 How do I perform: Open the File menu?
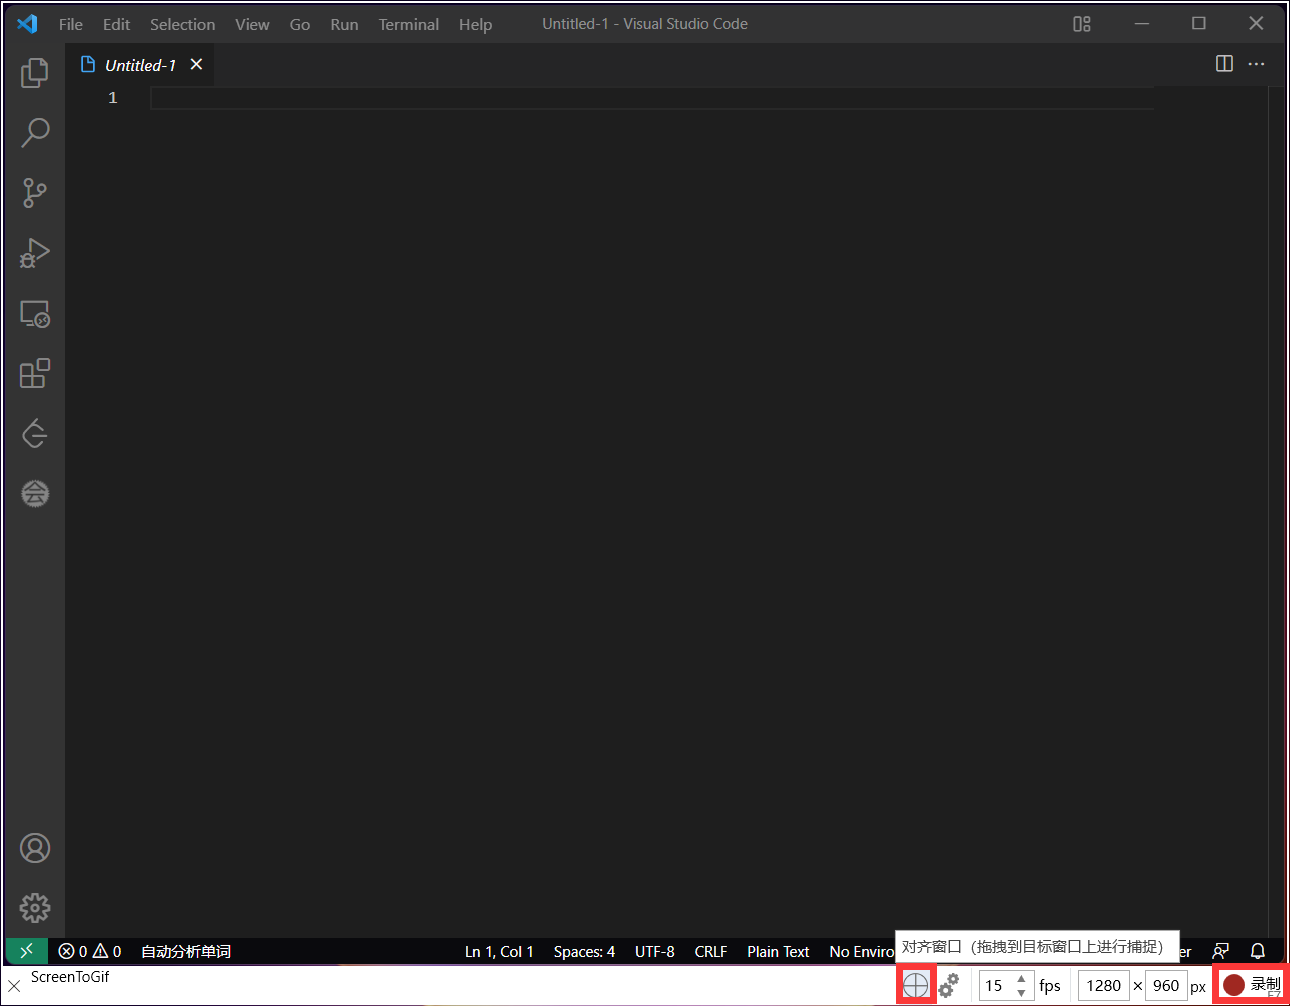71,24
